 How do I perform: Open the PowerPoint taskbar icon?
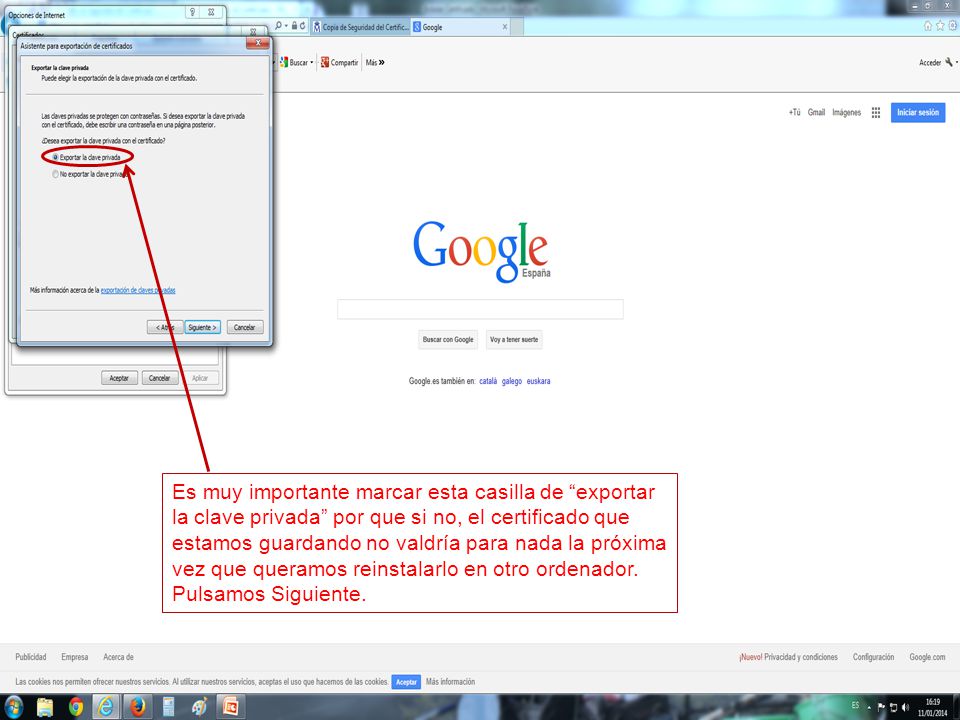click(x=230, y=707)
